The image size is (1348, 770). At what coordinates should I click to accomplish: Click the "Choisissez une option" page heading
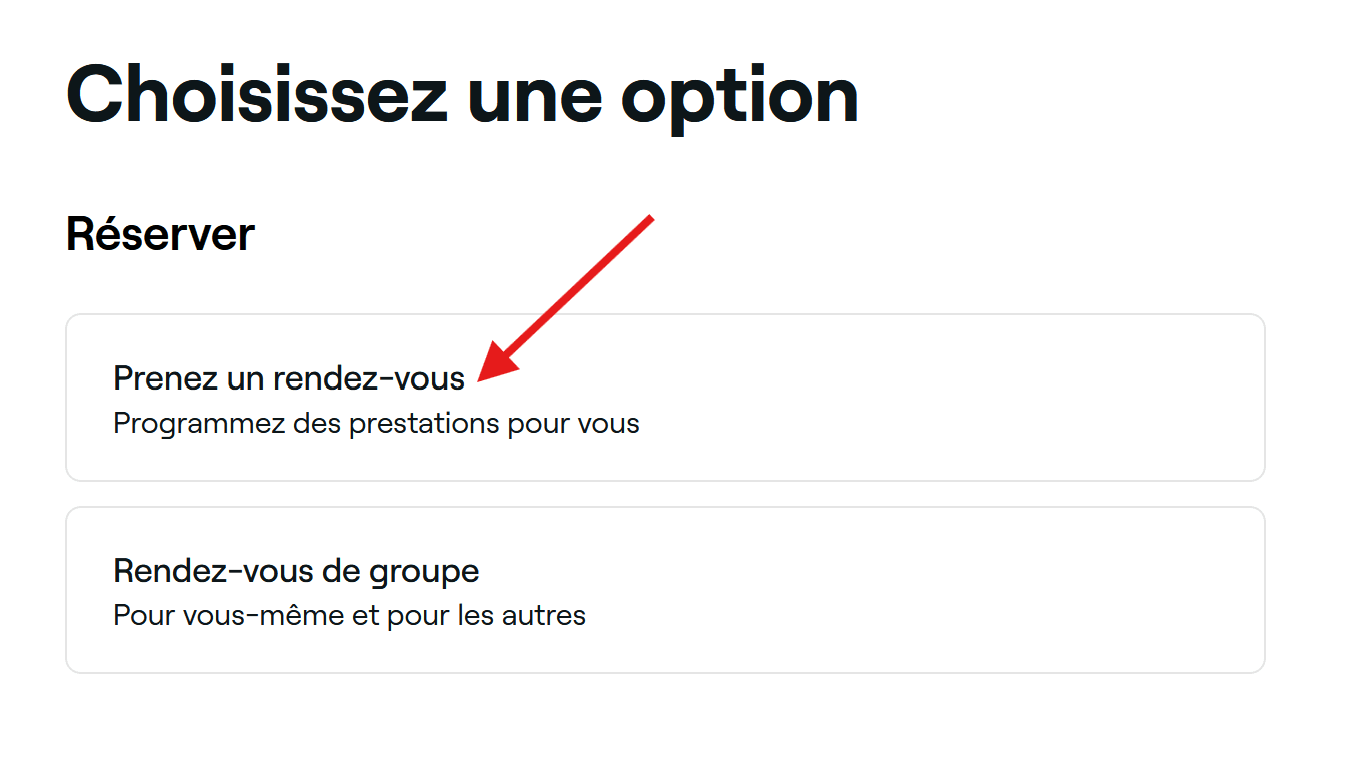pyautogui.click(x=462, y=95)
